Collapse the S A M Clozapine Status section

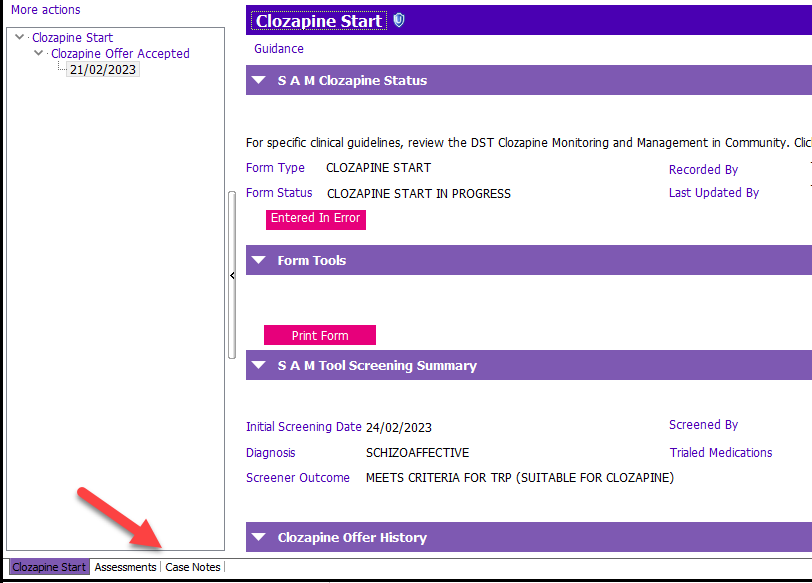258,80
